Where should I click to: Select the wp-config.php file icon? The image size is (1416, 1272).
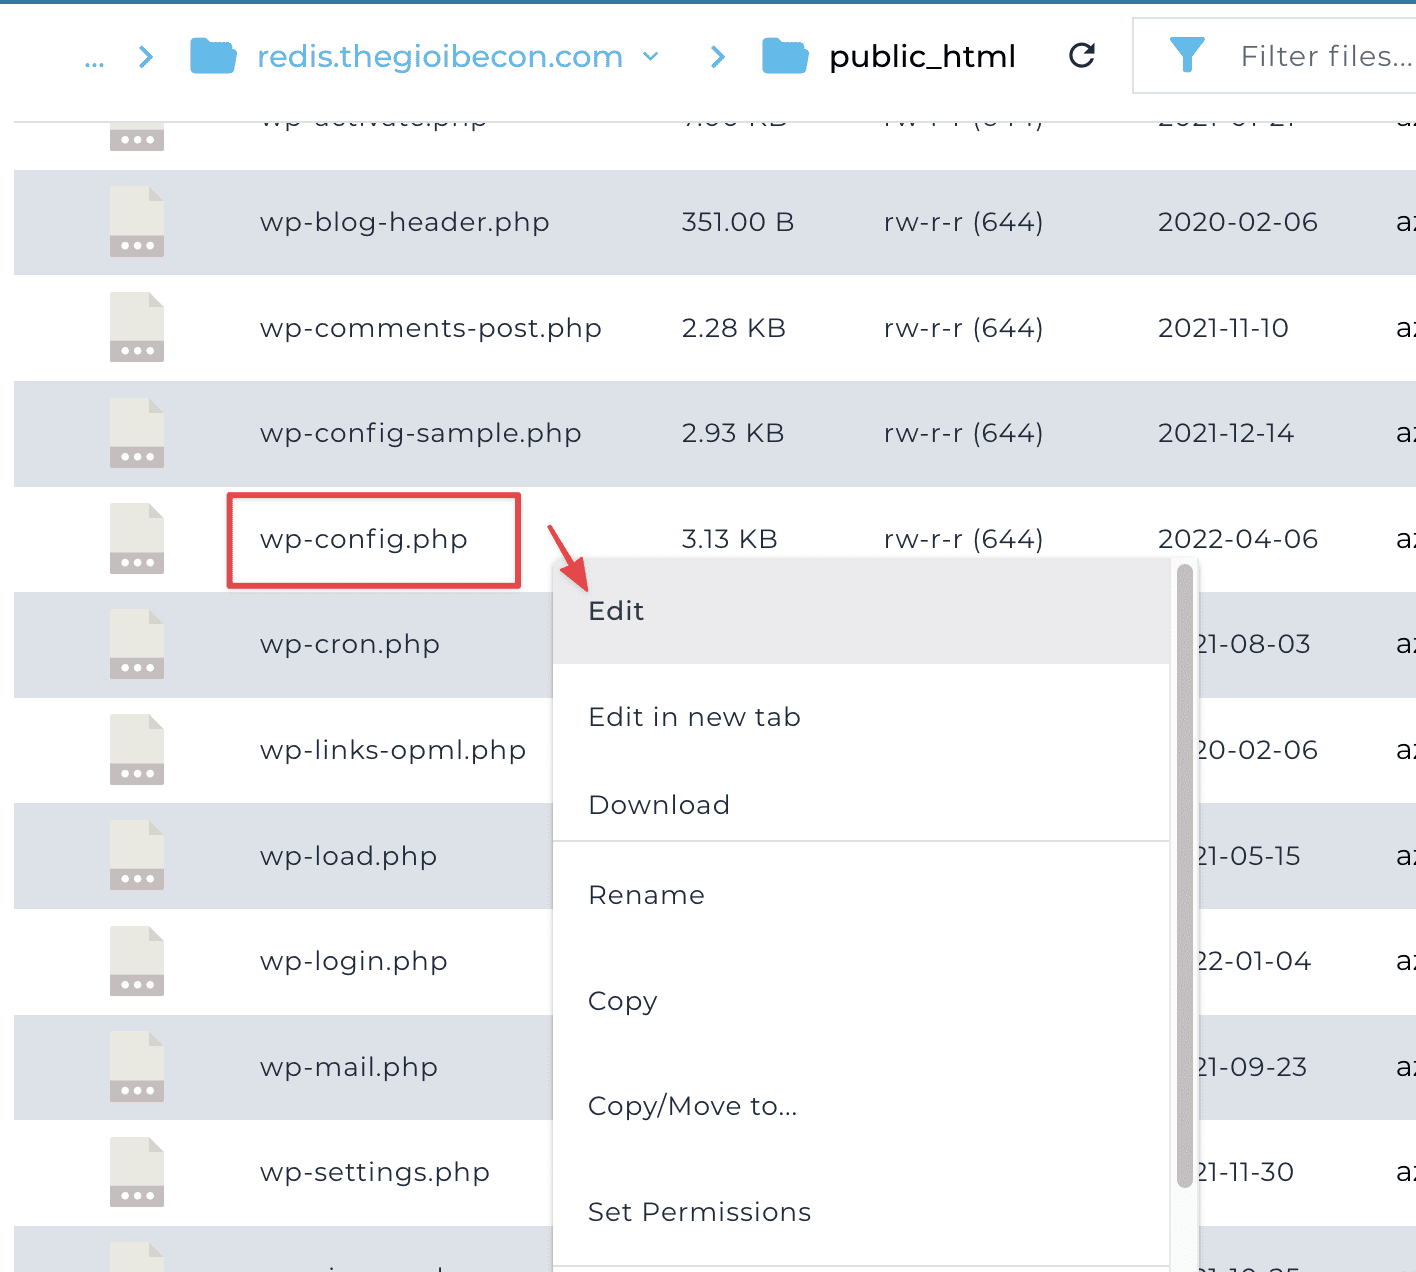pos(136,539)
